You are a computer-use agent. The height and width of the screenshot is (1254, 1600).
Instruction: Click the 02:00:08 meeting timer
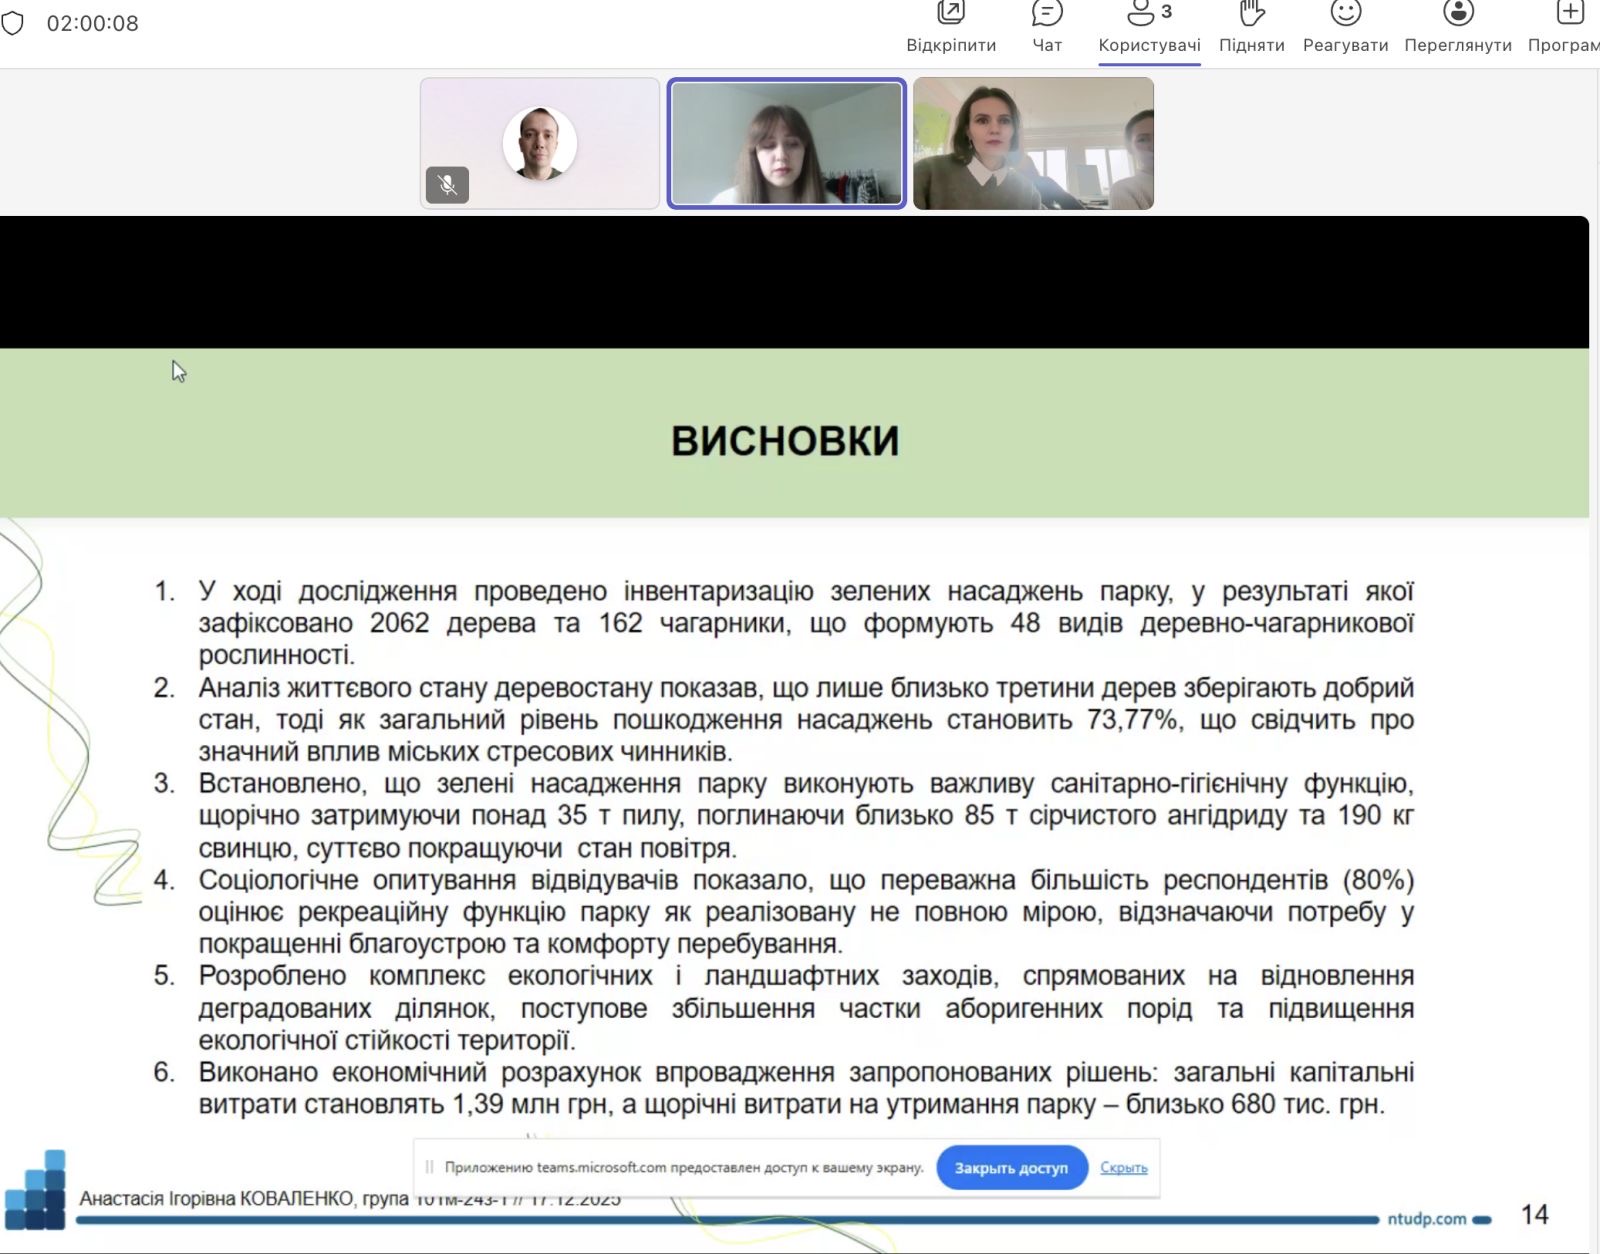93,23
